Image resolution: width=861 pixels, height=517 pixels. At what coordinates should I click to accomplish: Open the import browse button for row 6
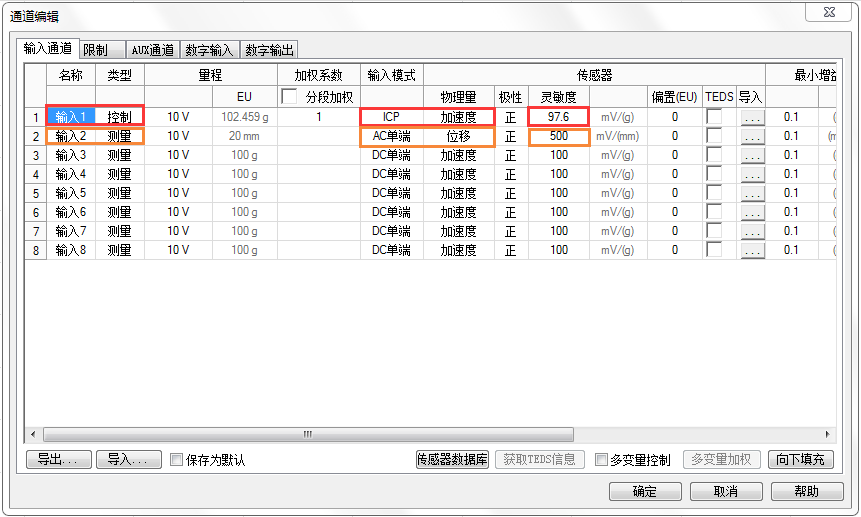point(752,213)
